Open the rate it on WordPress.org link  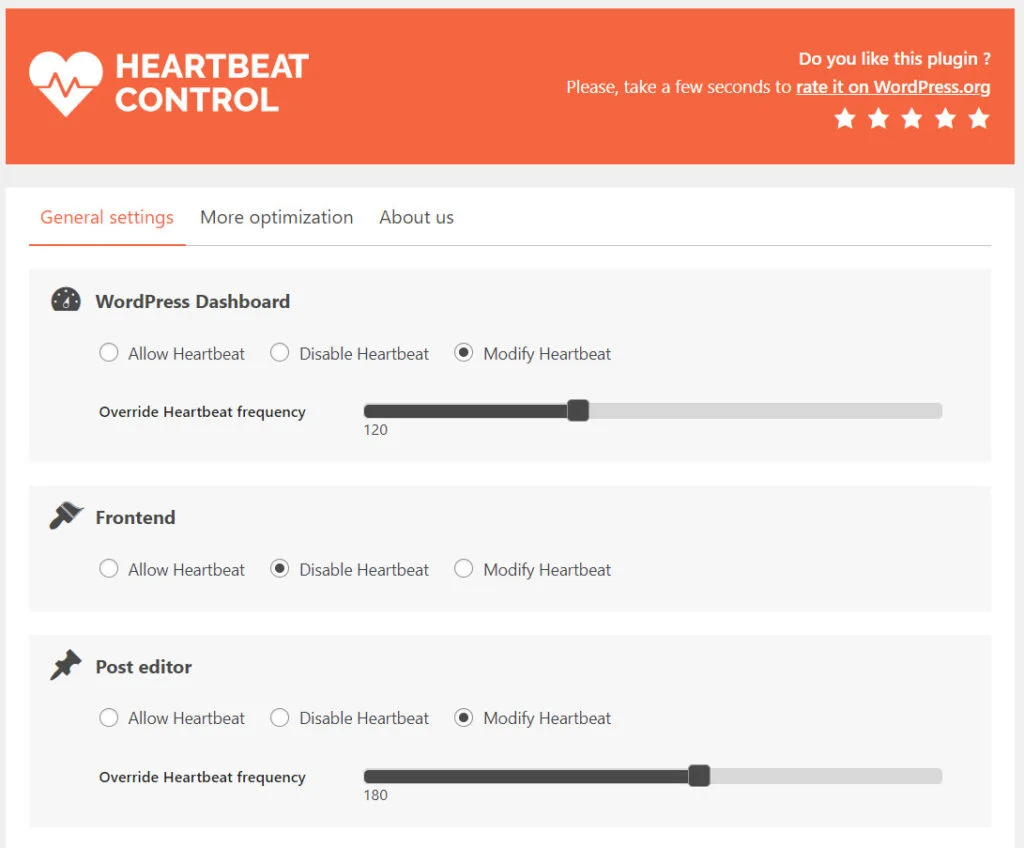point(892,87)
